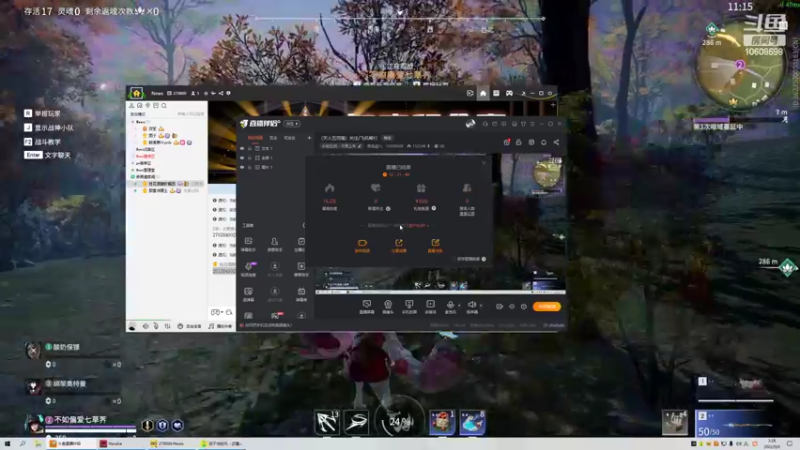Select 文字聊天 in game menu
This screenshot has height=450, width=800.
pyautogui.click(x=47, y=155)
